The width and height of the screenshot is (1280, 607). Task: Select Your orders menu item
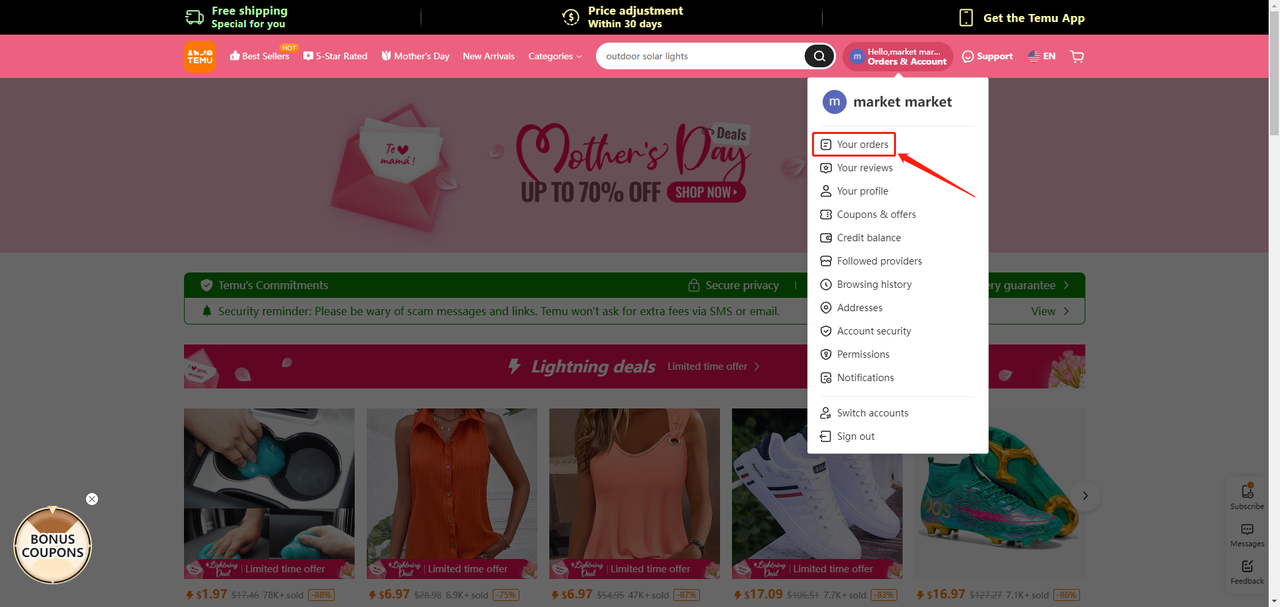point(853,145)
